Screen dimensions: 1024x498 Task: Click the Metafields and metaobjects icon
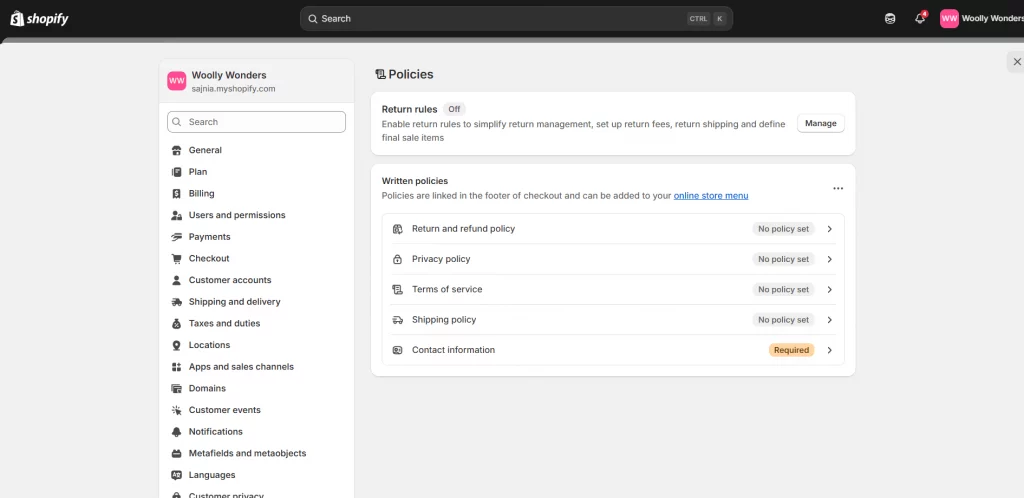point(176,453)
